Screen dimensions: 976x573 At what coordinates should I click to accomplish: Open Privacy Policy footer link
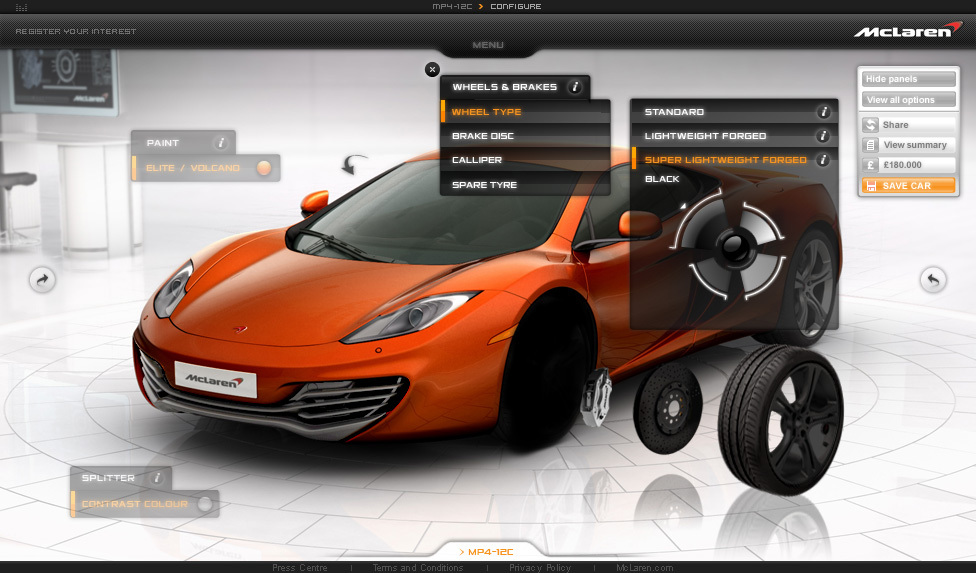click(x=540, y=567)
